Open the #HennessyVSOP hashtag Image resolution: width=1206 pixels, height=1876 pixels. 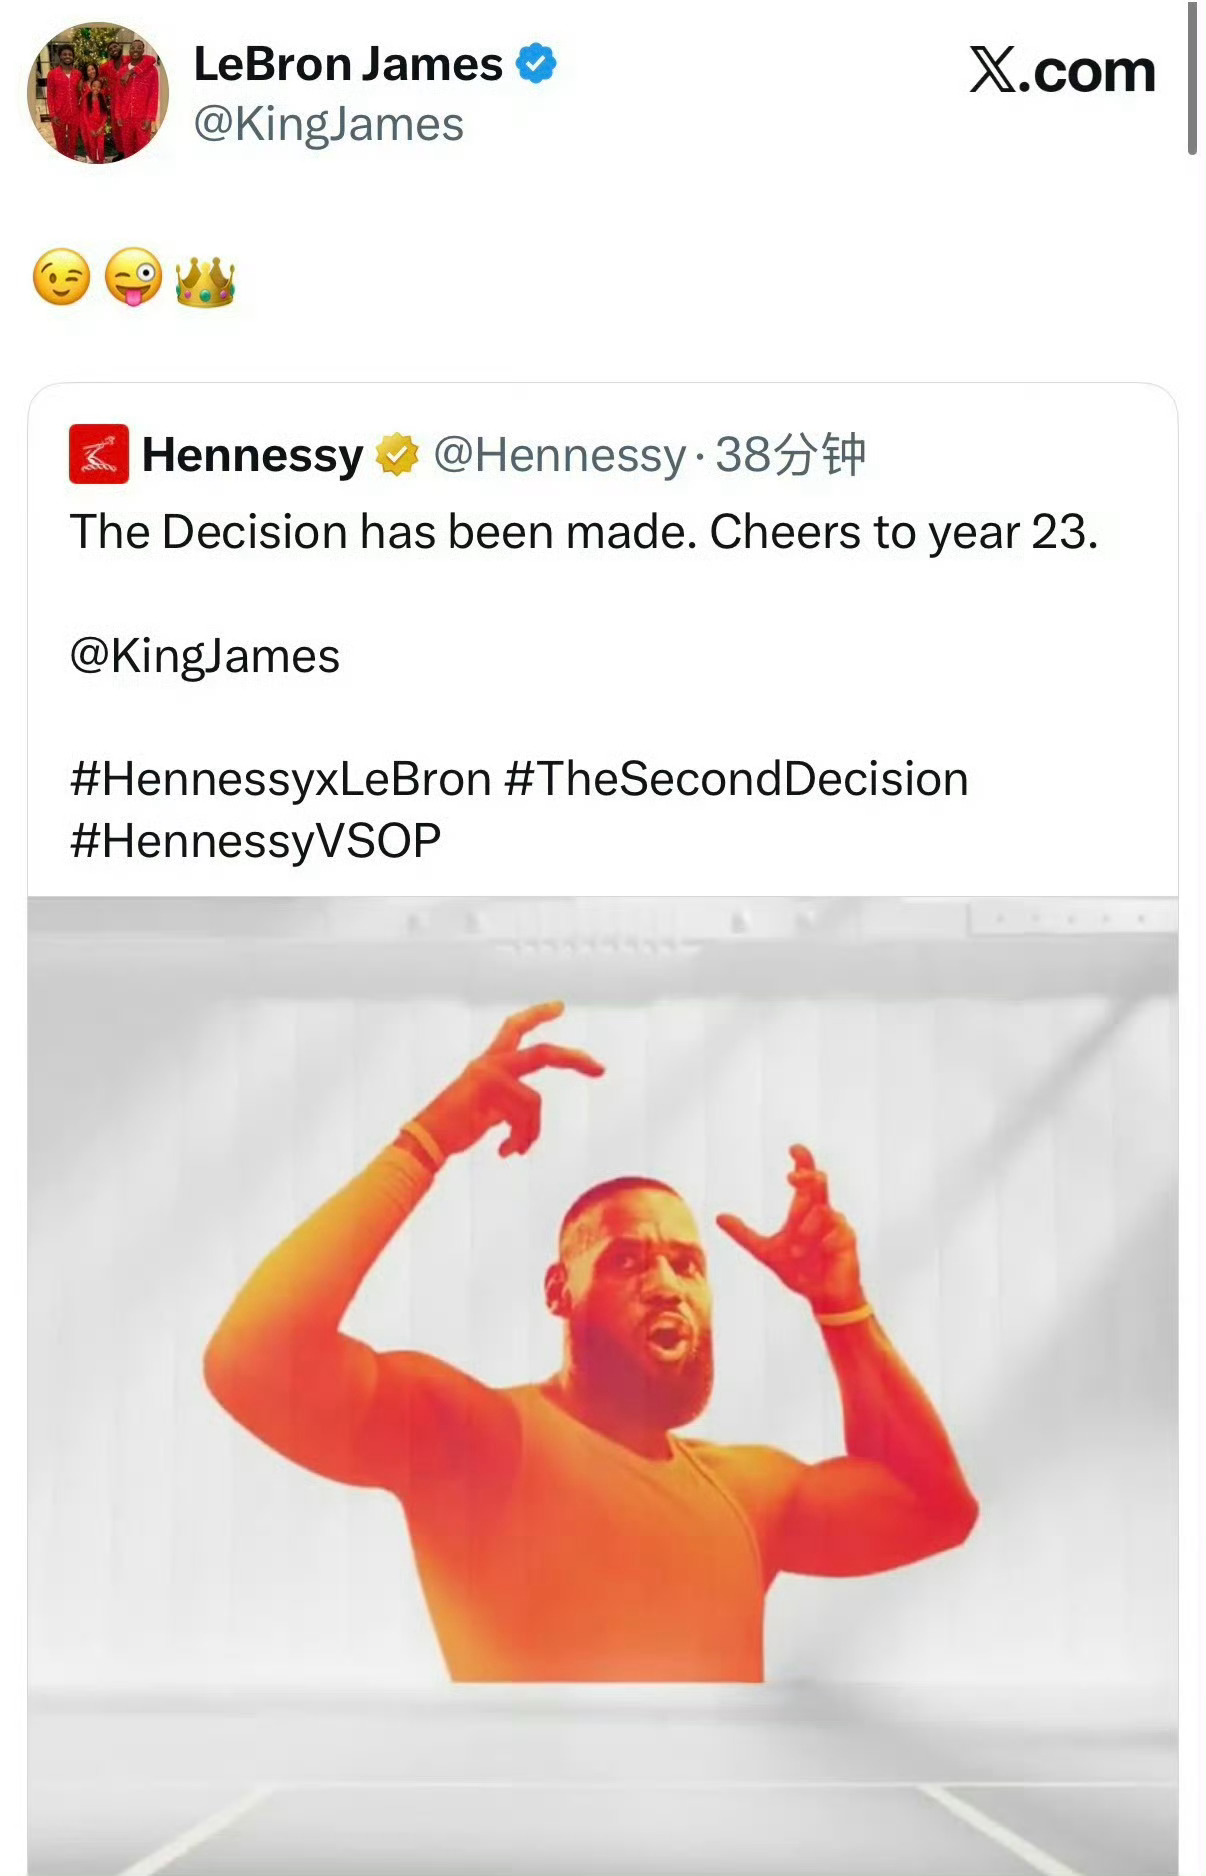(256, 841)
